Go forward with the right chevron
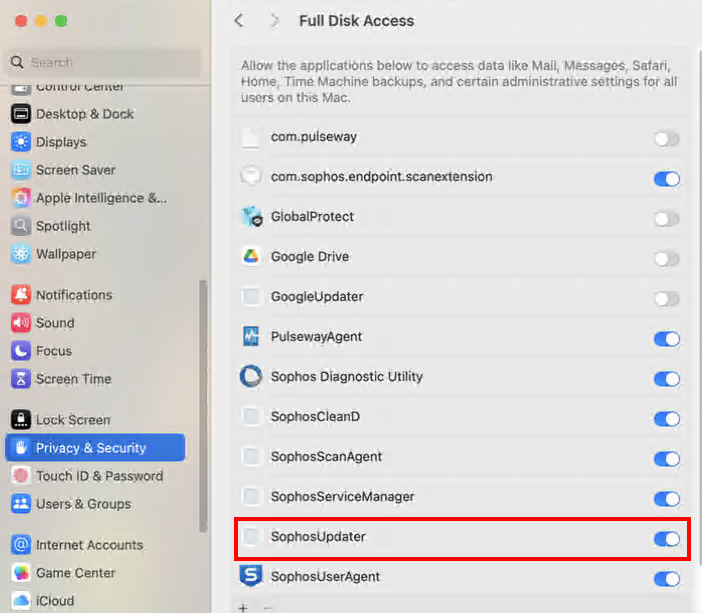 click(274, 21)
